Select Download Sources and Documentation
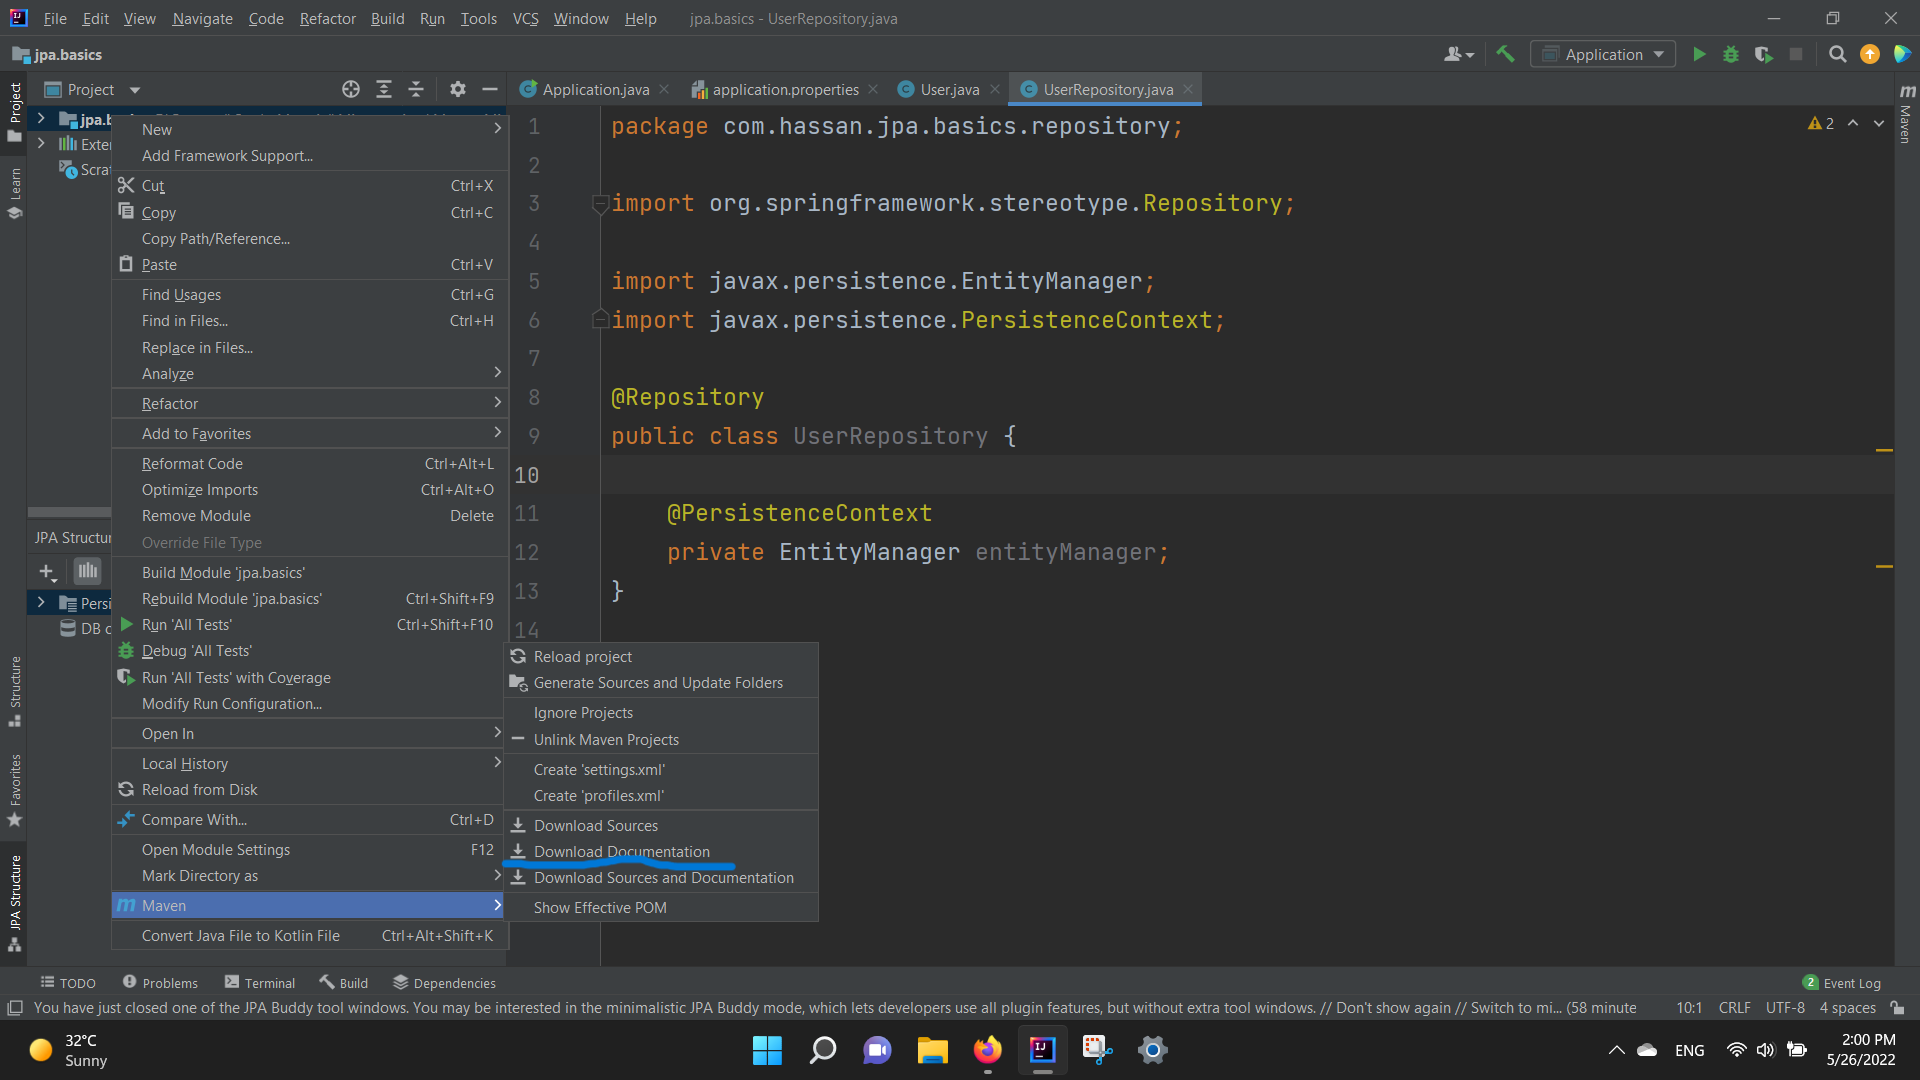Image resolution: width=1920 pixels, height=1080 pixels. pos(661,878)
